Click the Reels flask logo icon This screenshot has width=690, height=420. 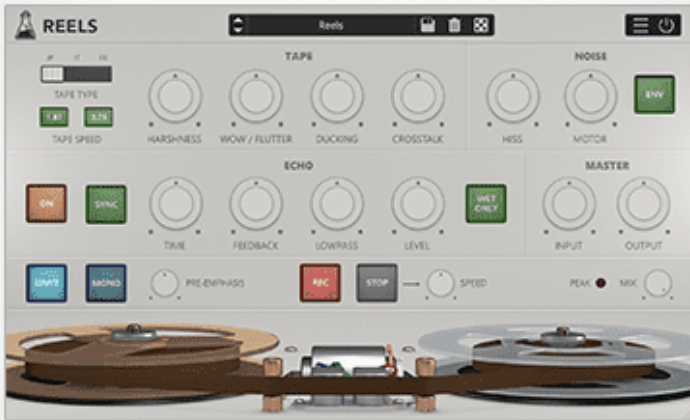click(x=26, y=25)
